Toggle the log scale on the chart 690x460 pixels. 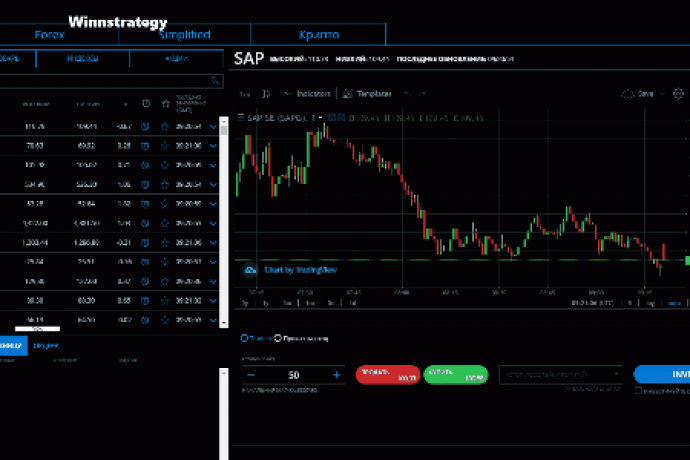(x=651, y=303)
